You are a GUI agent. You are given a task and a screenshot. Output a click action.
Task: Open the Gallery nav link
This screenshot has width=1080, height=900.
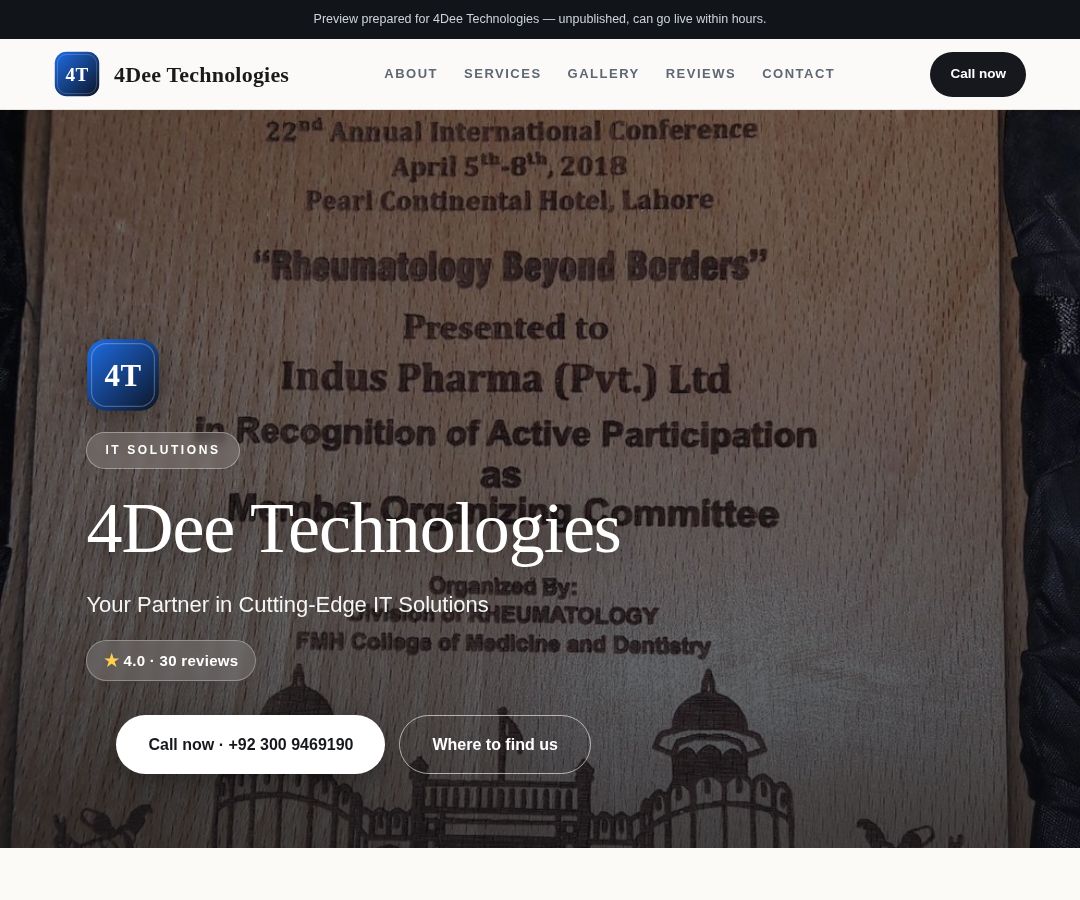pos(603,74)
